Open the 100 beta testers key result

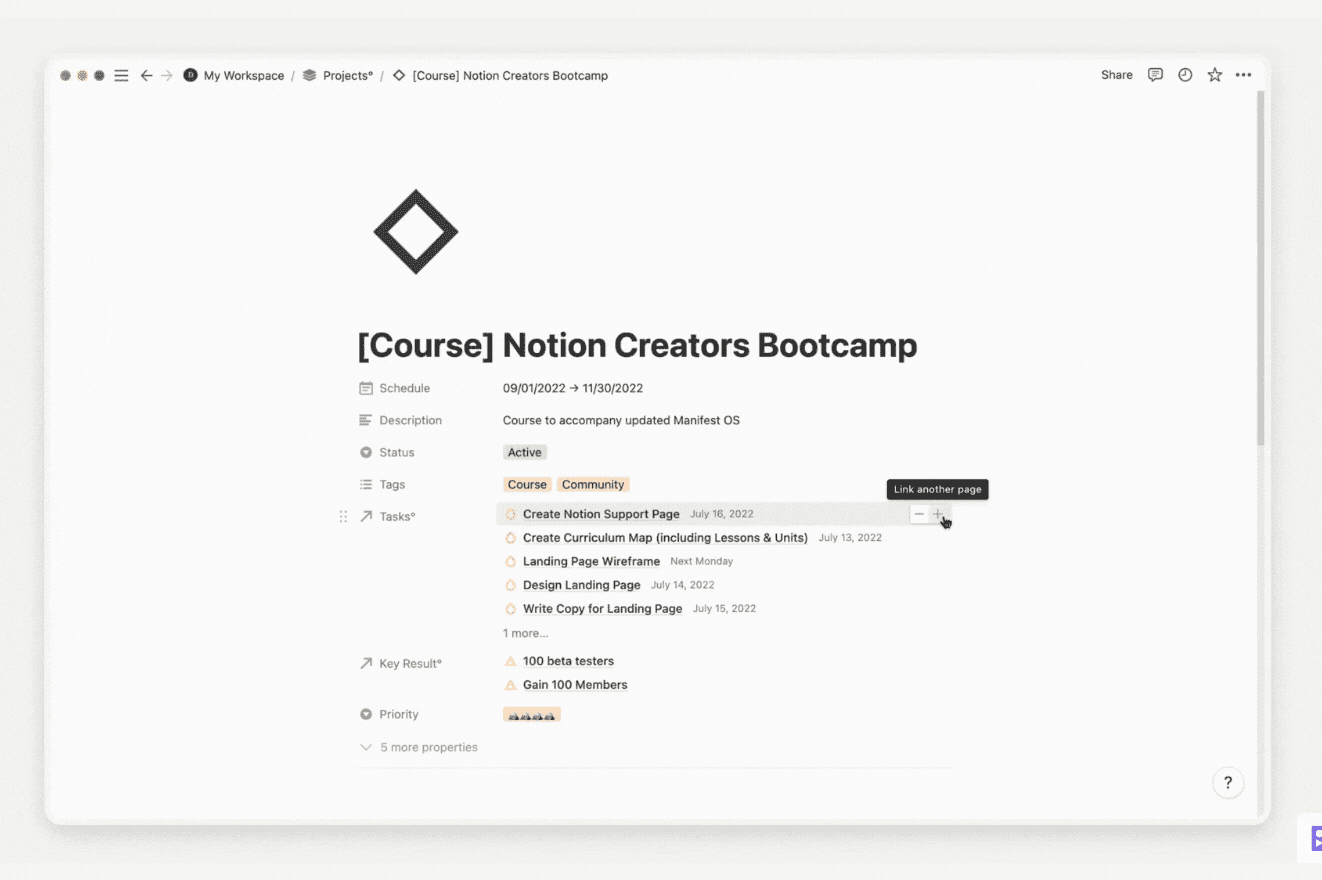click(x=568, y=661)
